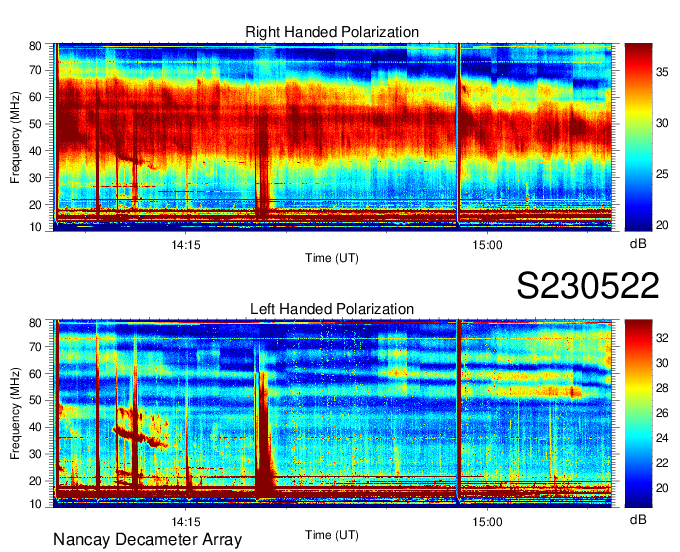Click the 15:00 tick label under top plot
Image resolution: width=680 pixels, height=552 pixels.
[x=487, y=245]
